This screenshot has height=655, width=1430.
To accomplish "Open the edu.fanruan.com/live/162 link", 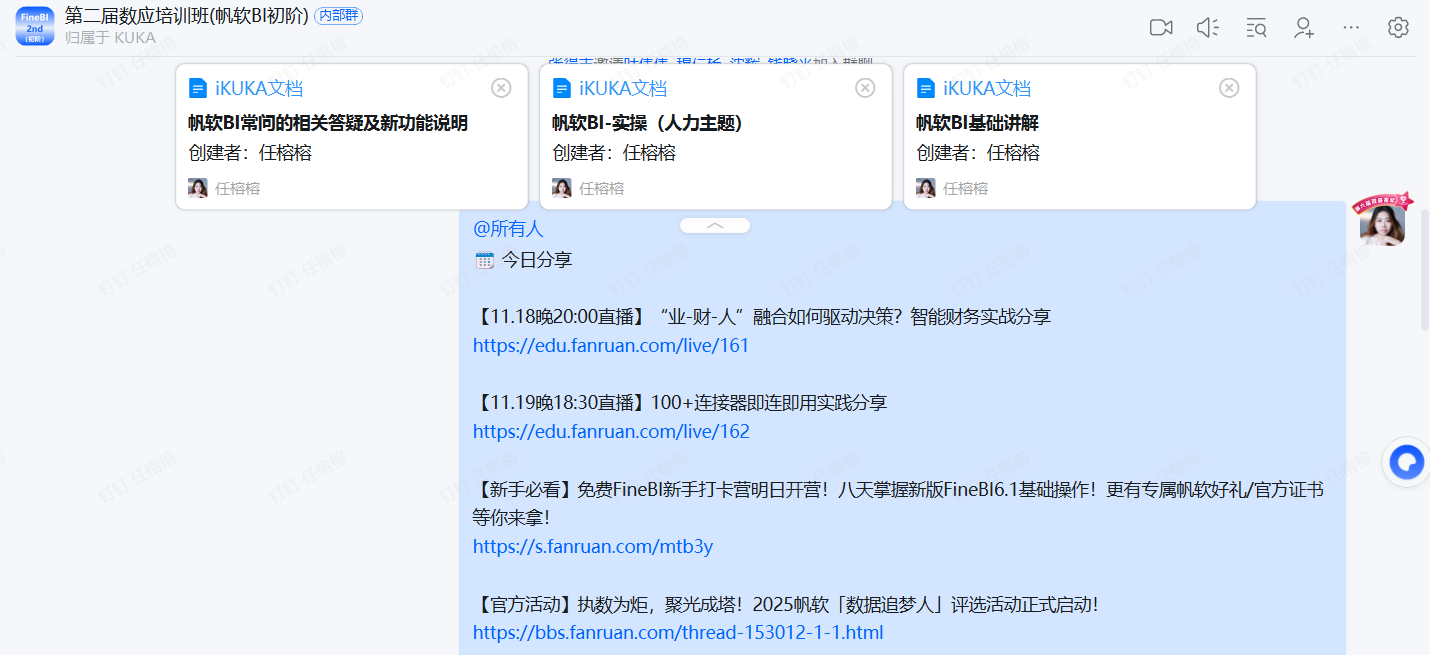I will click(611, 432).
